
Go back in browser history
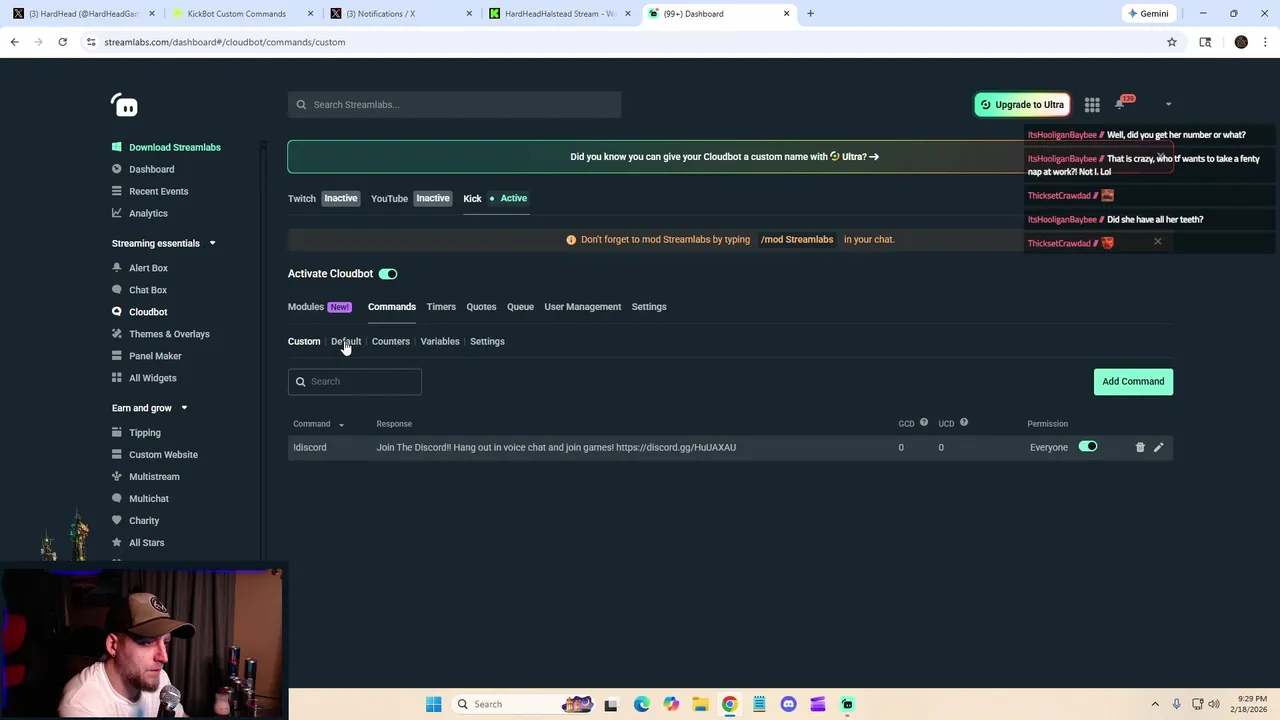[14, 42]
